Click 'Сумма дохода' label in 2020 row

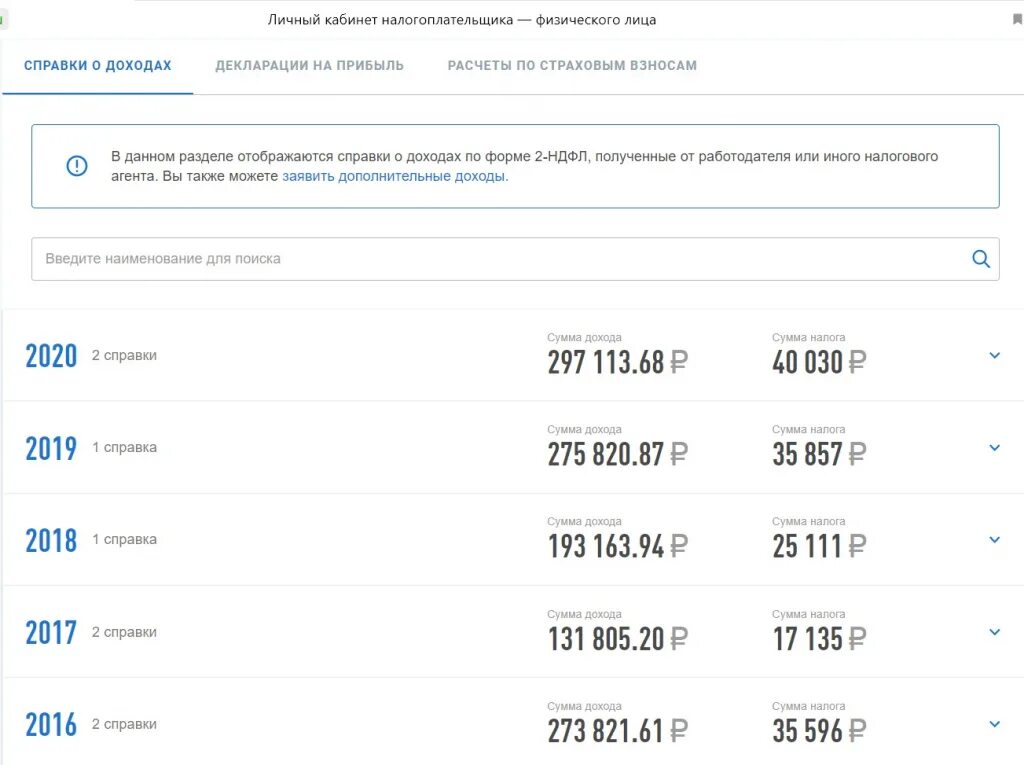click(x=584, y=337)
